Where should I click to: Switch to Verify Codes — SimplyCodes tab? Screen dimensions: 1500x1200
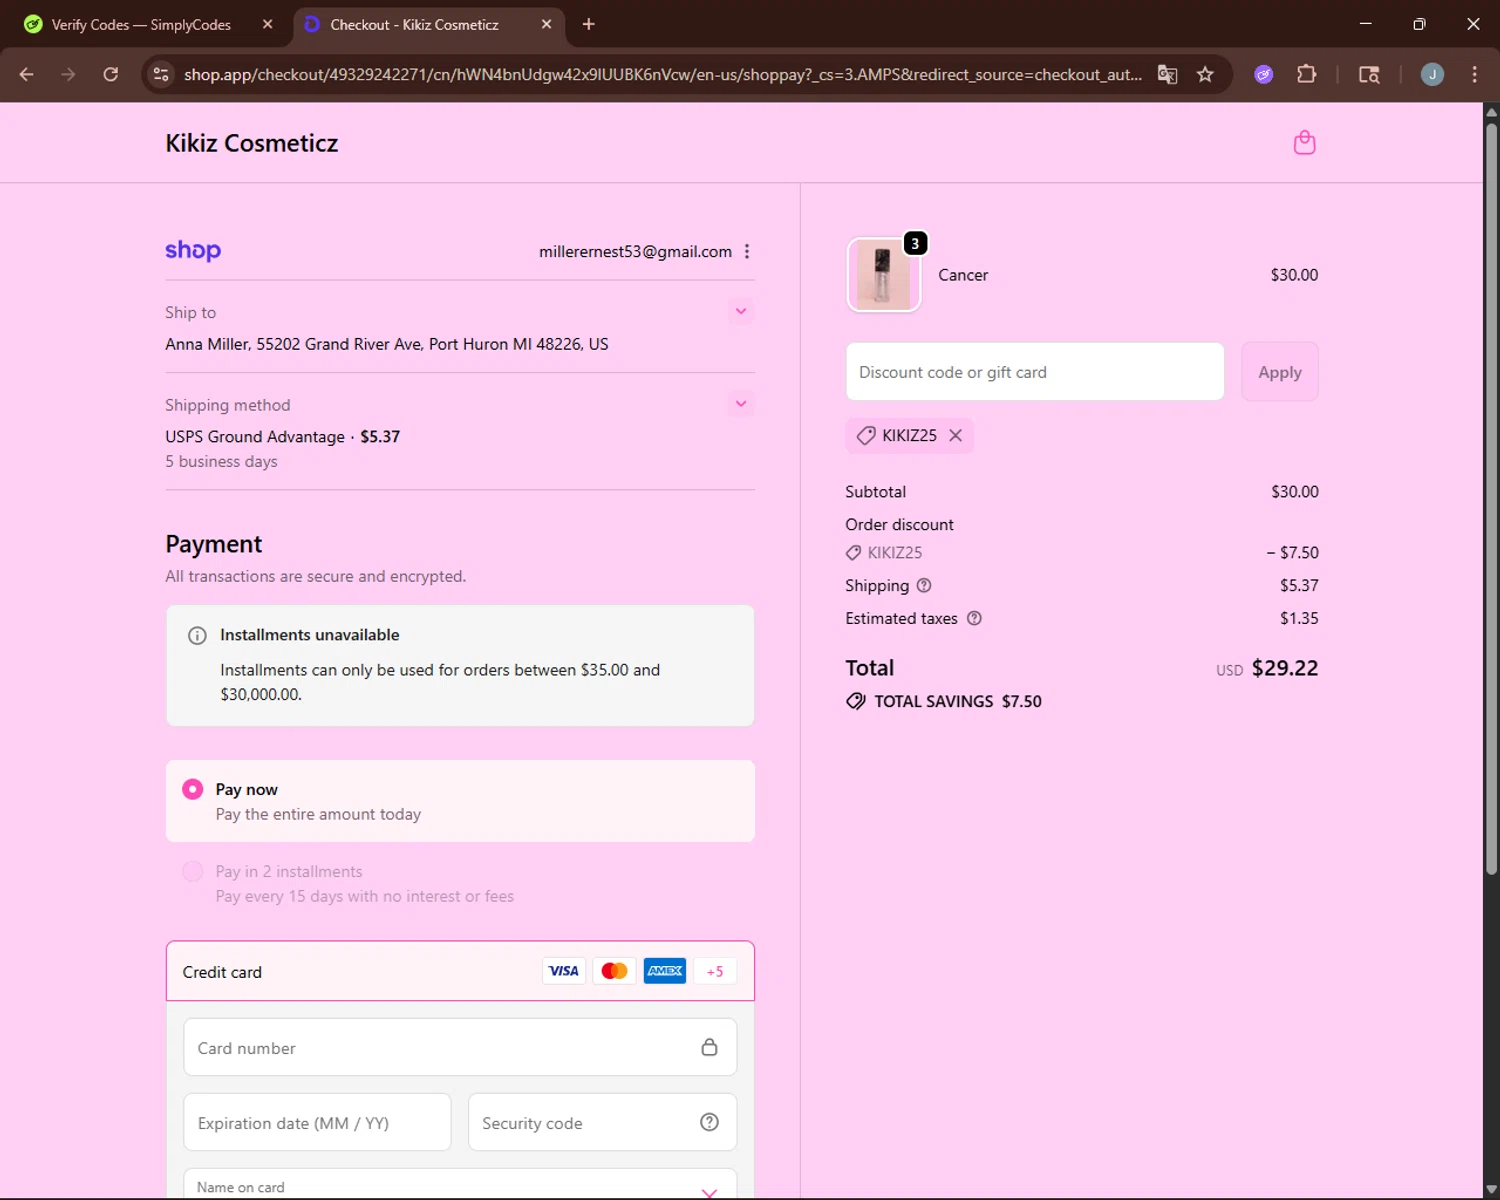(x=141, y=24)
